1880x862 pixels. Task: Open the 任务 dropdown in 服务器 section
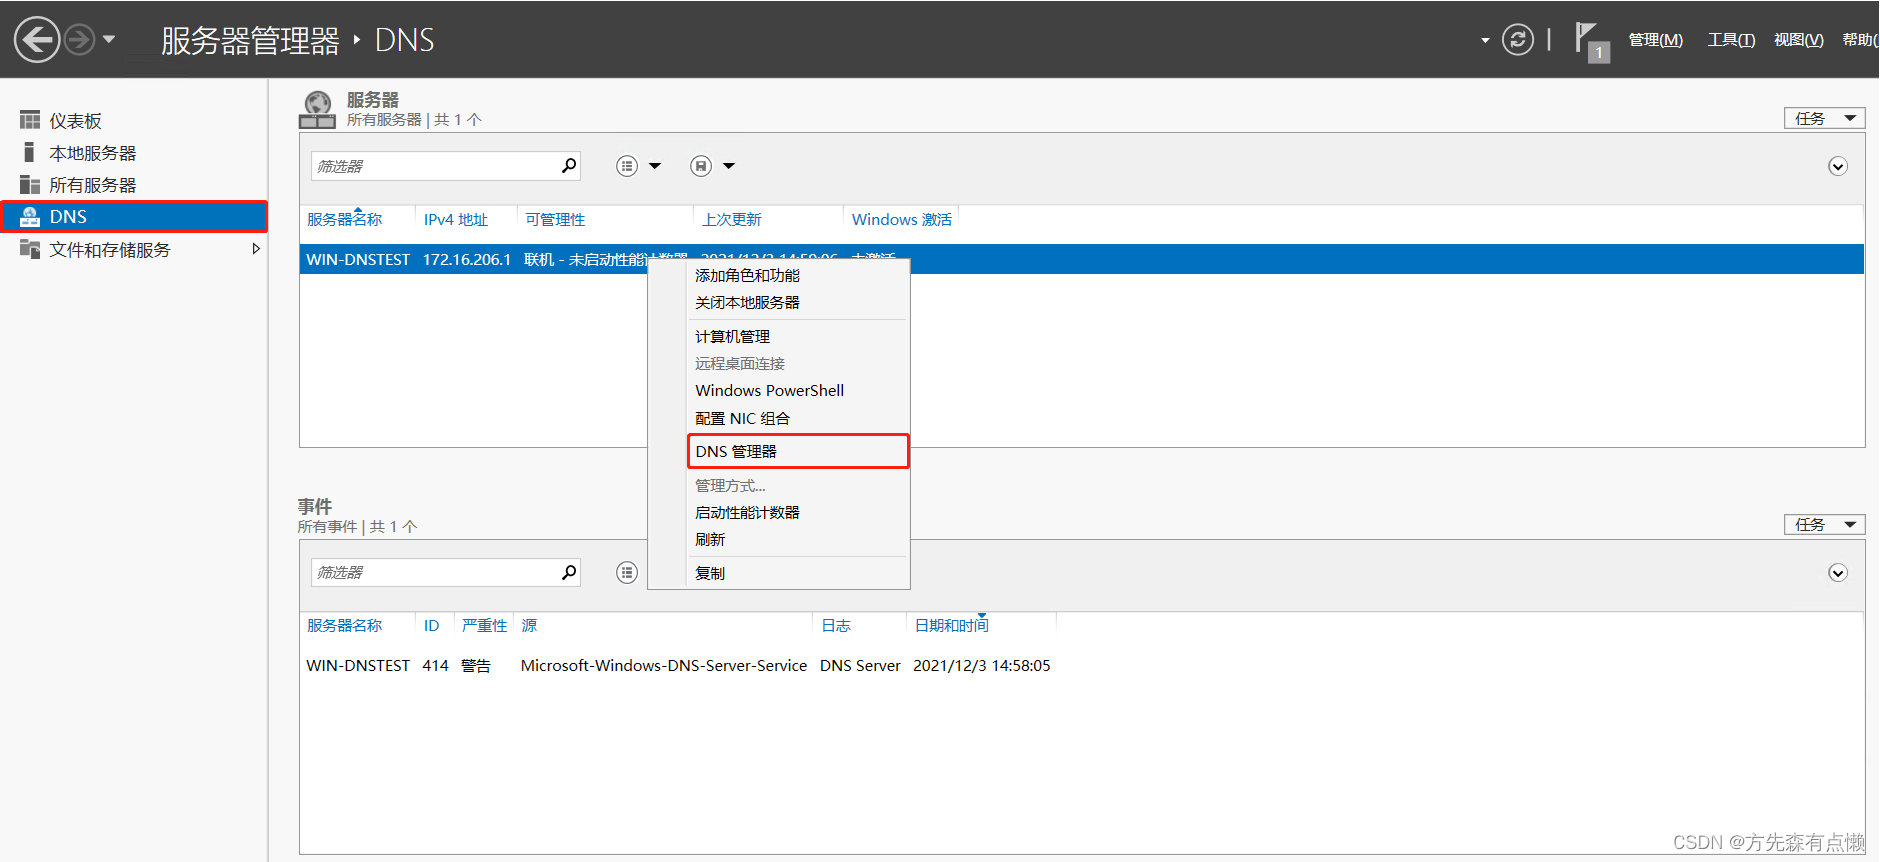pos(1824,118)
